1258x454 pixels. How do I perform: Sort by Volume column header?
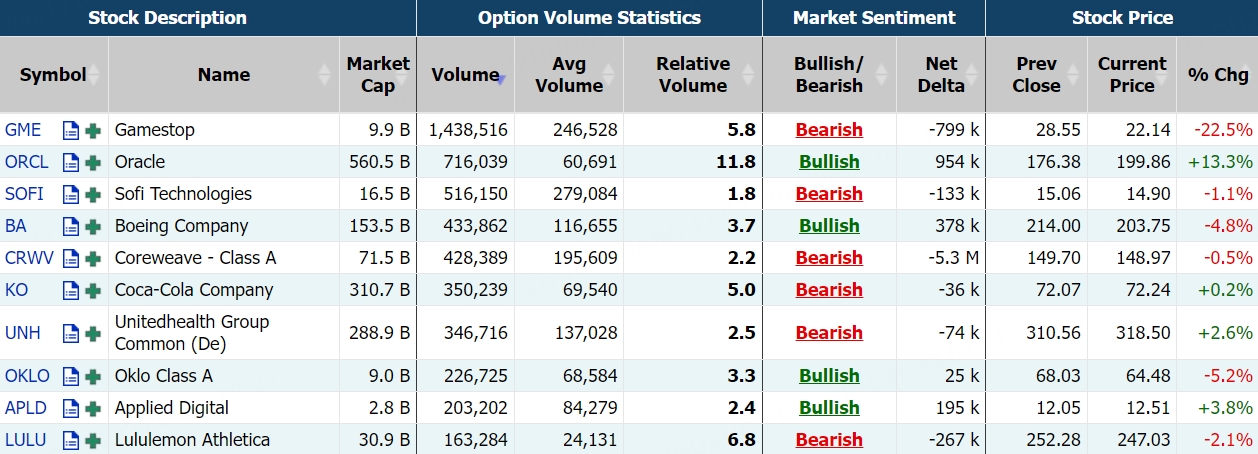(465, 75)
